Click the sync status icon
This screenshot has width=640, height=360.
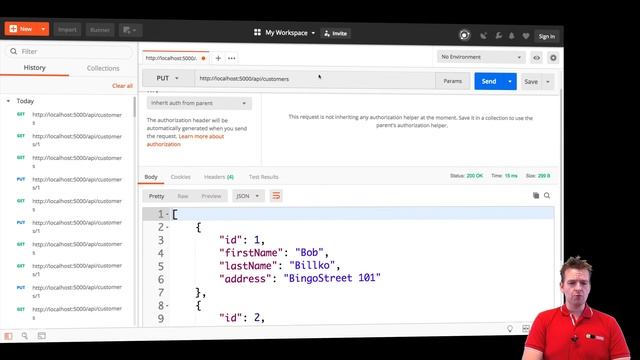[464, 36]
